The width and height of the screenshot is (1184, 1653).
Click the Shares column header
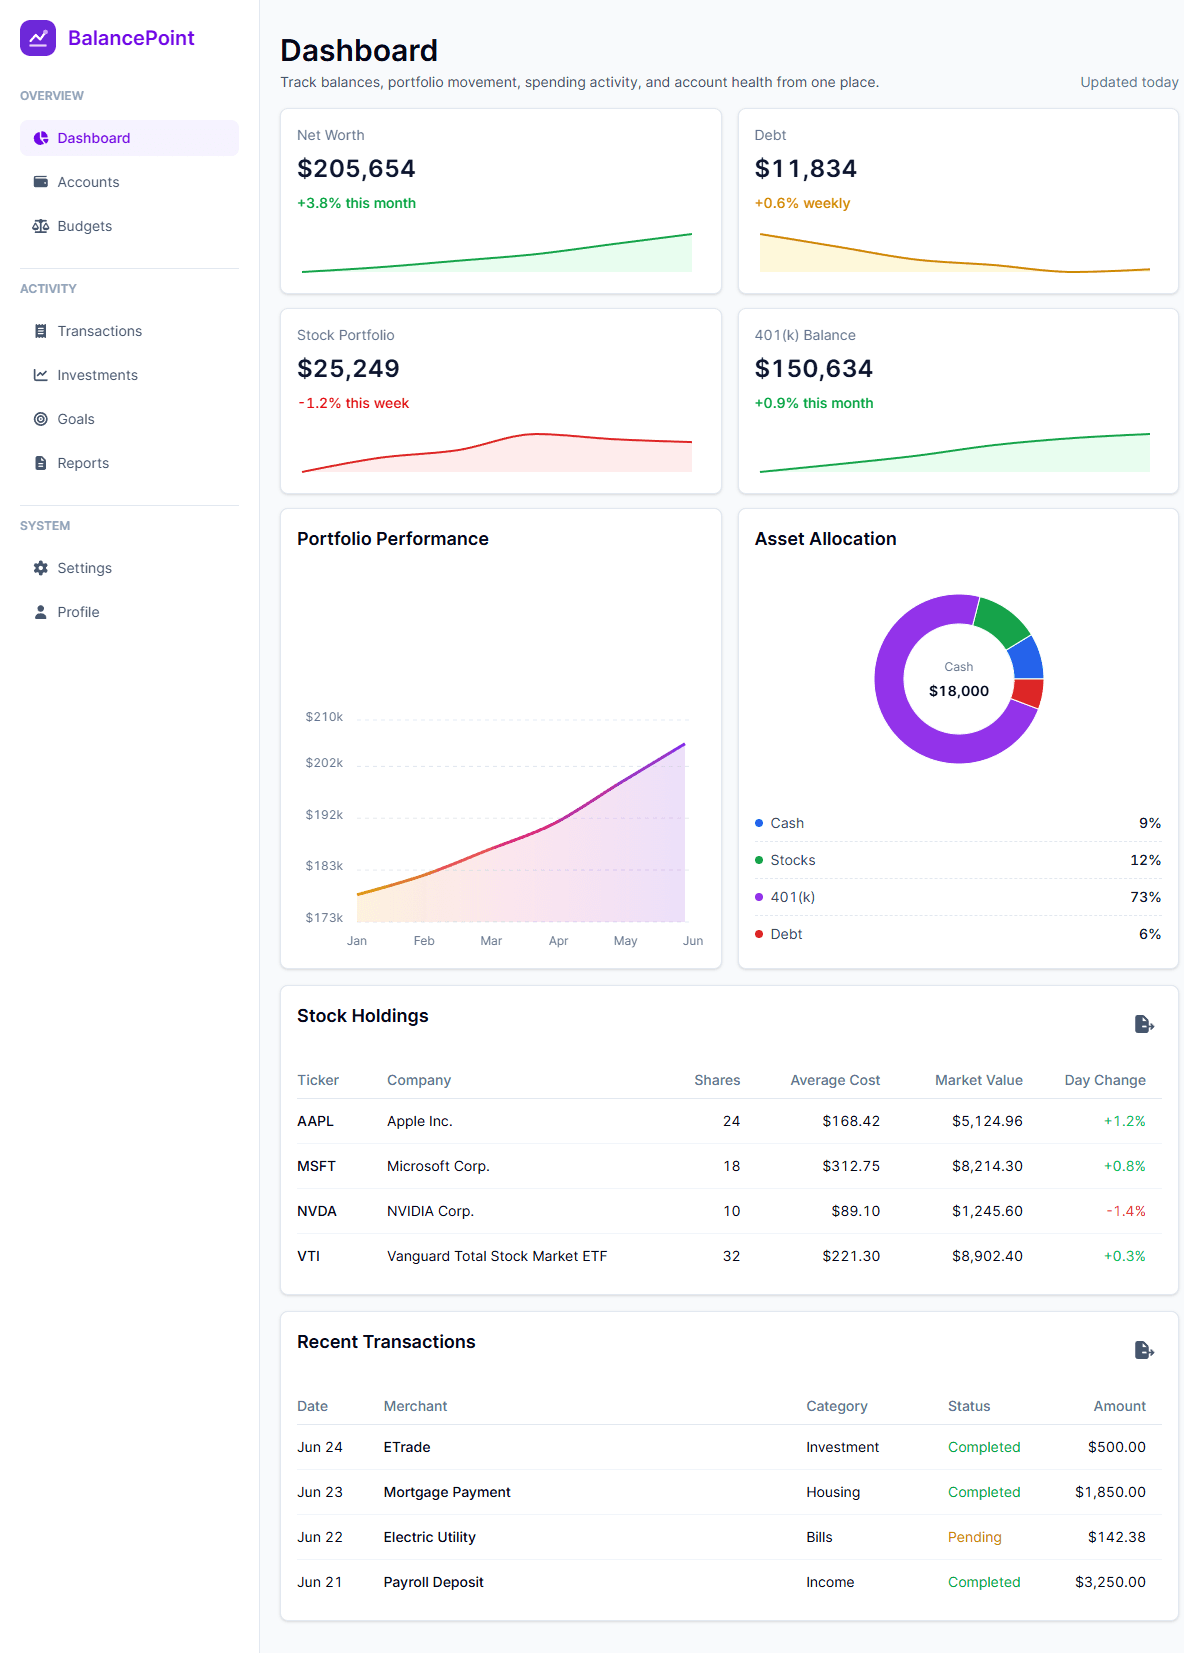click(x=717, y=1080)
